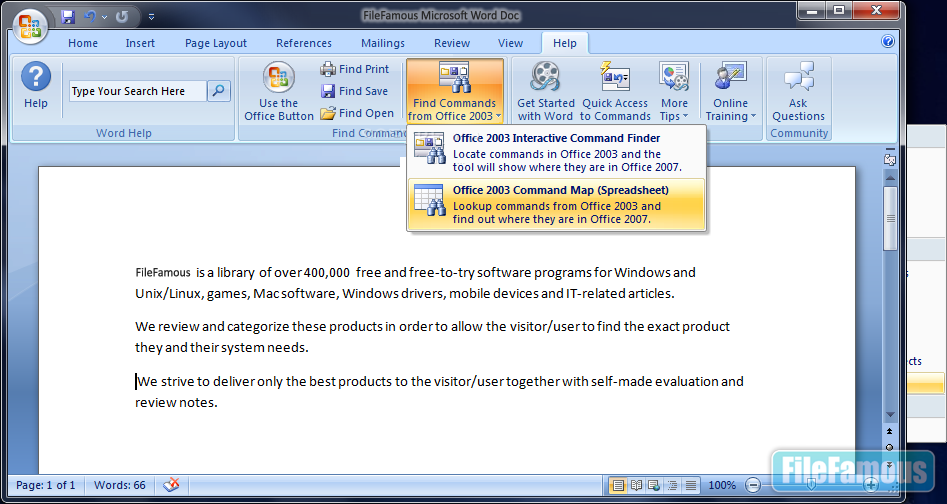Viewport: 947px width, 504px height.
Task: Toggle Find Commands from Office 2003 dropdown
Action: (455, 91)
